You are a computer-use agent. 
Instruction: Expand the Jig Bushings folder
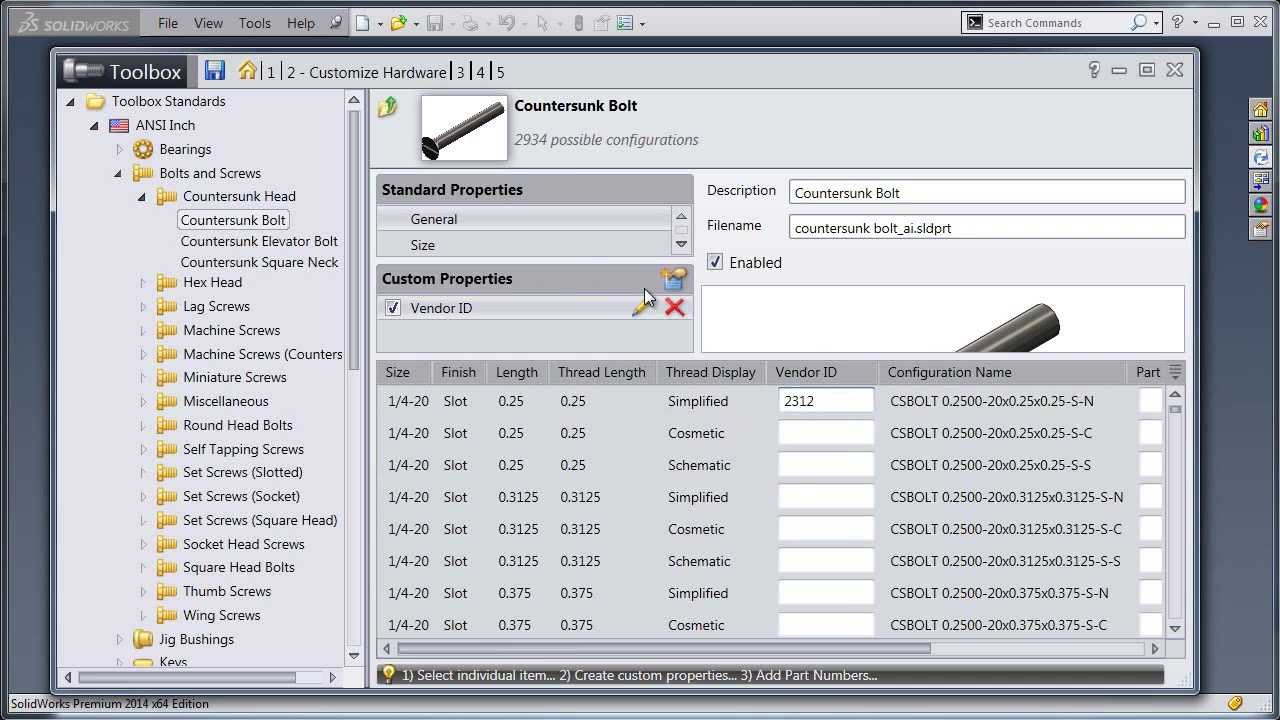click(x=119, y=639)
